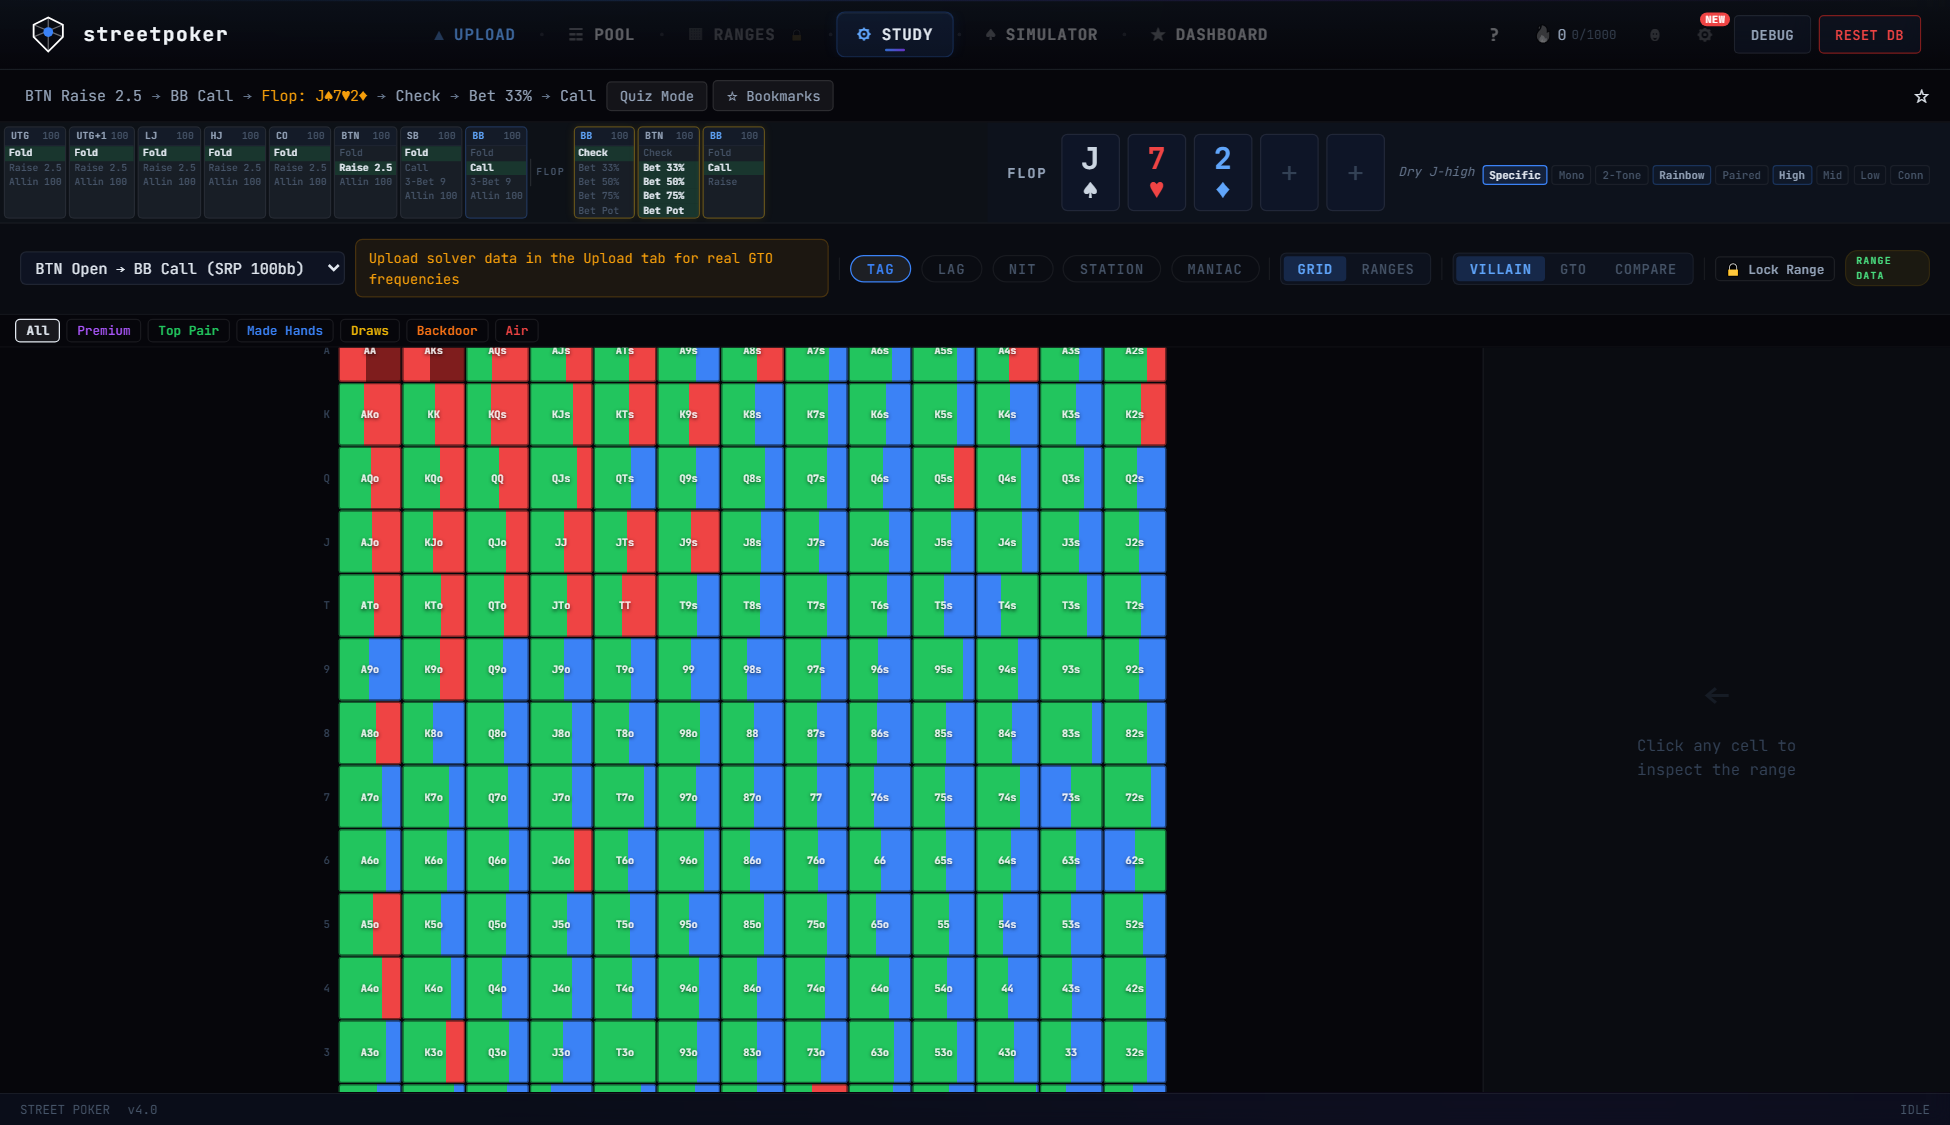Image resolution: width=1950 pixels, height=1125 pixels.
Task: Open the DASHBOARD tab
Action: [1209, 33]
